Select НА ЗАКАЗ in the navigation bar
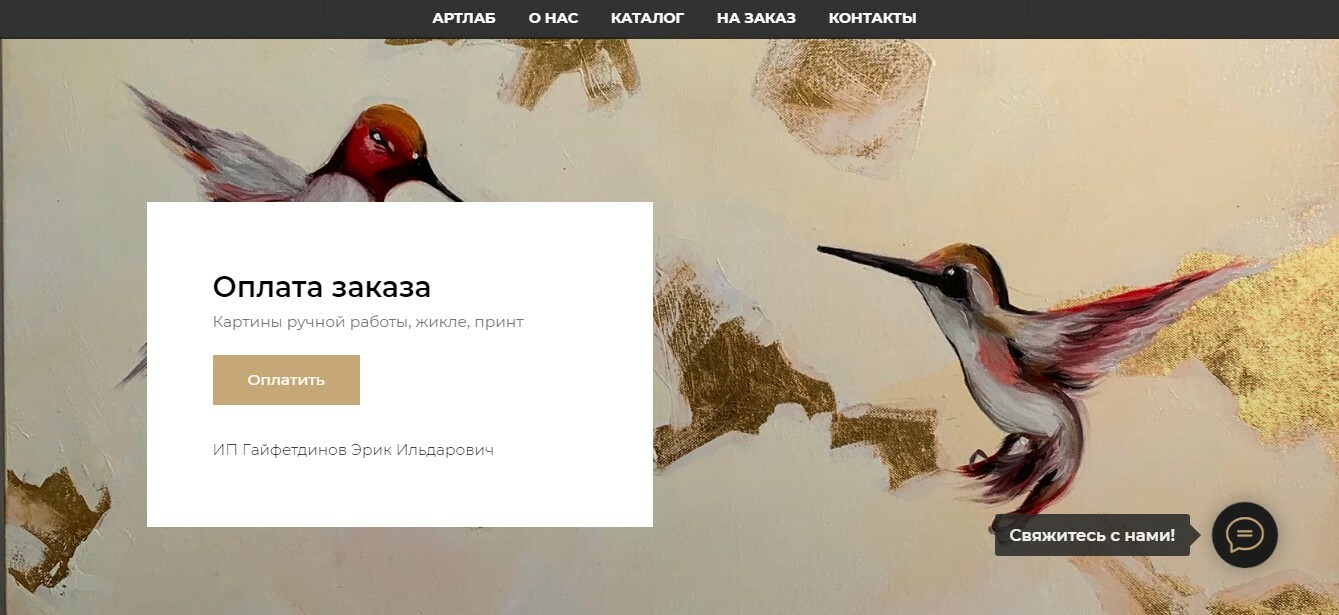 click(x=756, y=18)
